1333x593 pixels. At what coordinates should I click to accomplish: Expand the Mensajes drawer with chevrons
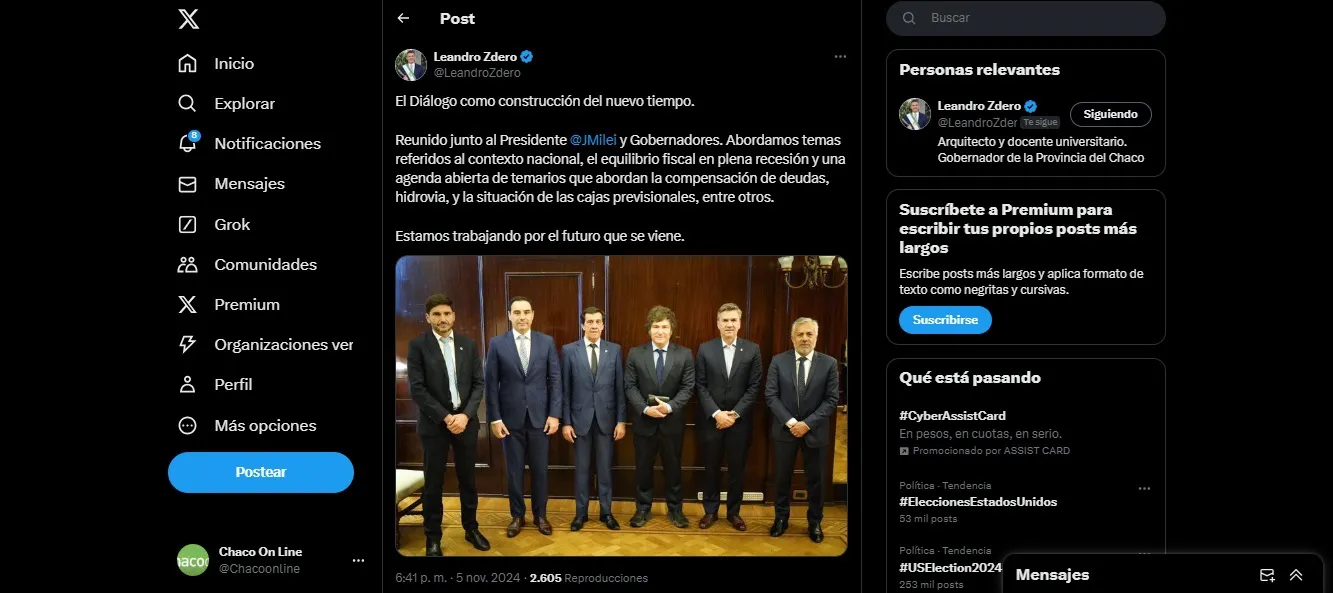tap(1296, 575)
